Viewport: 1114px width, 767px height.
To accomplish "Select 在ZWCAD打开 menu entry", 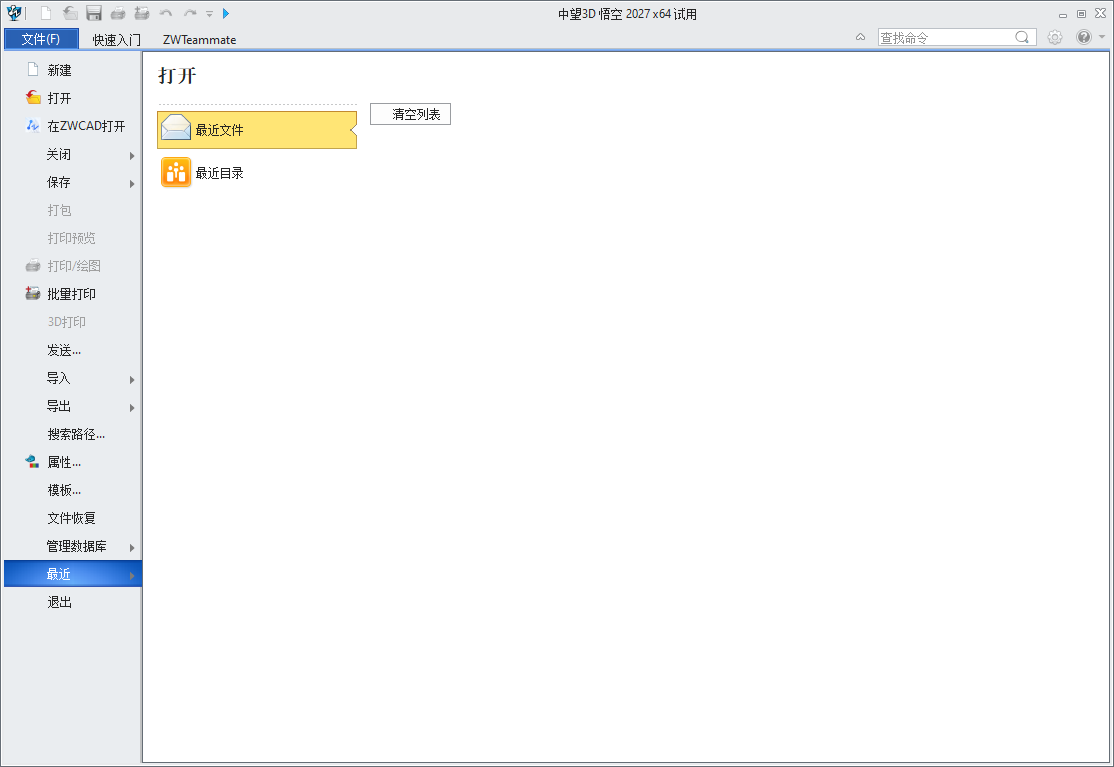I will coord(72,126).
